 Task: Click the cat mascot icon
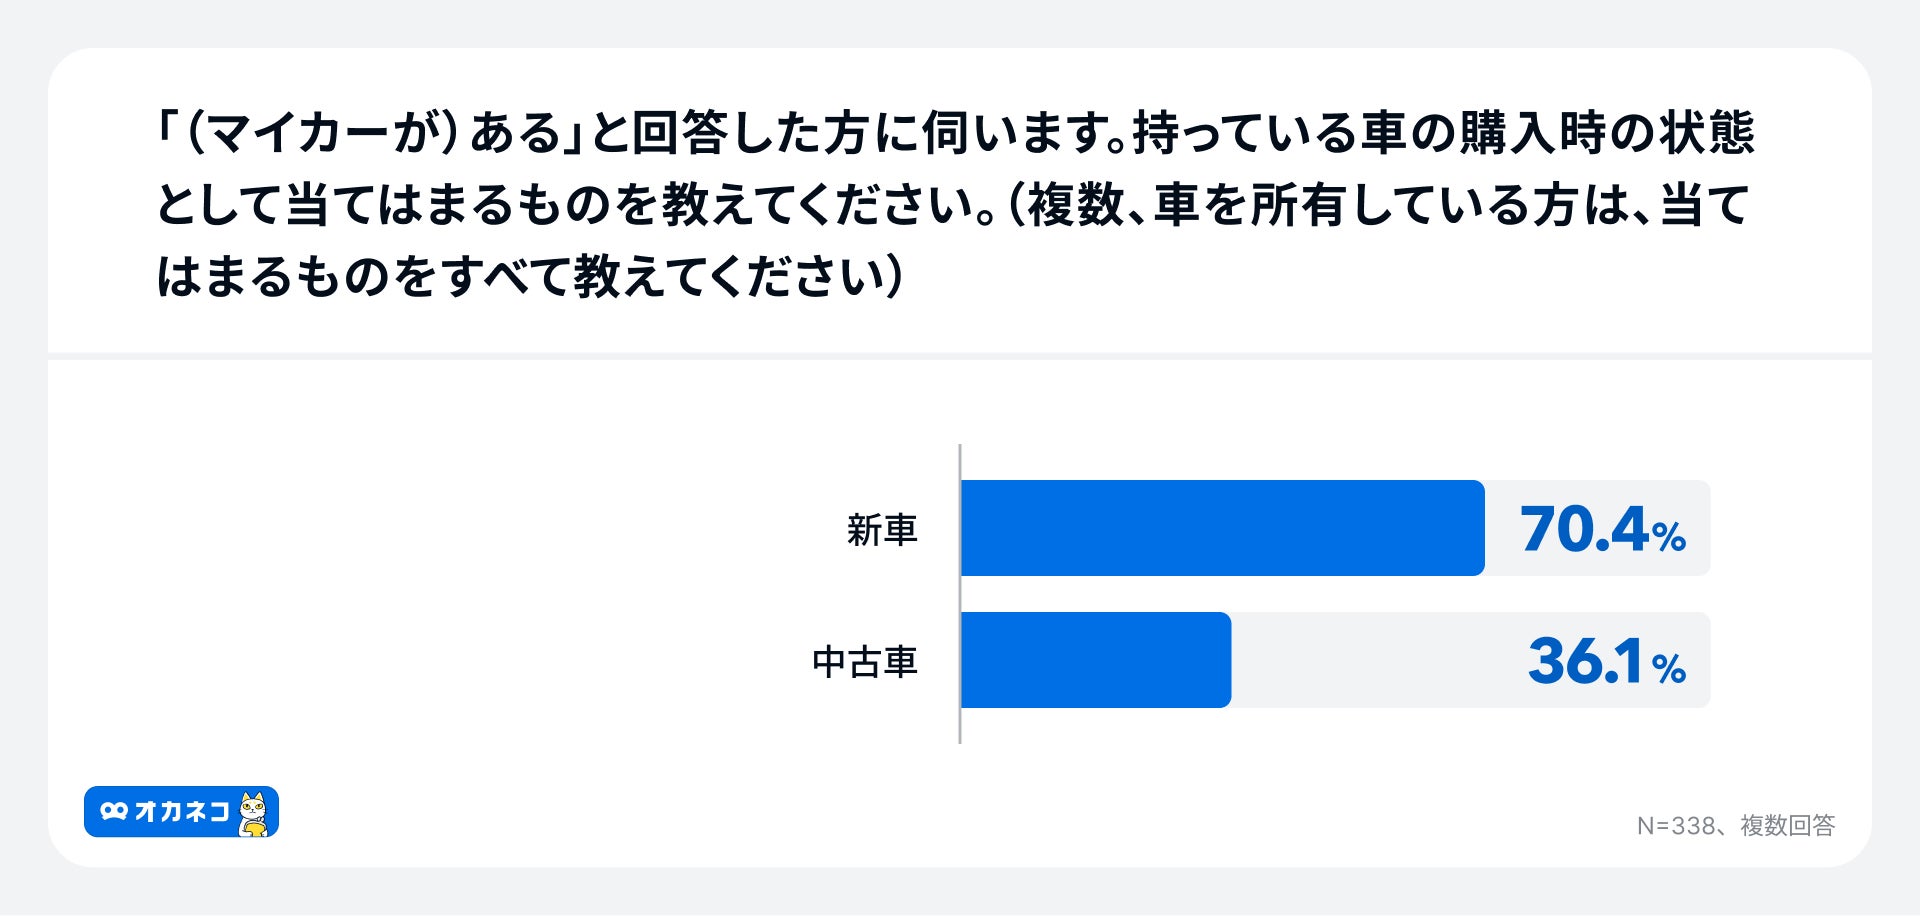pyautogui.click(x=255, y=813)
